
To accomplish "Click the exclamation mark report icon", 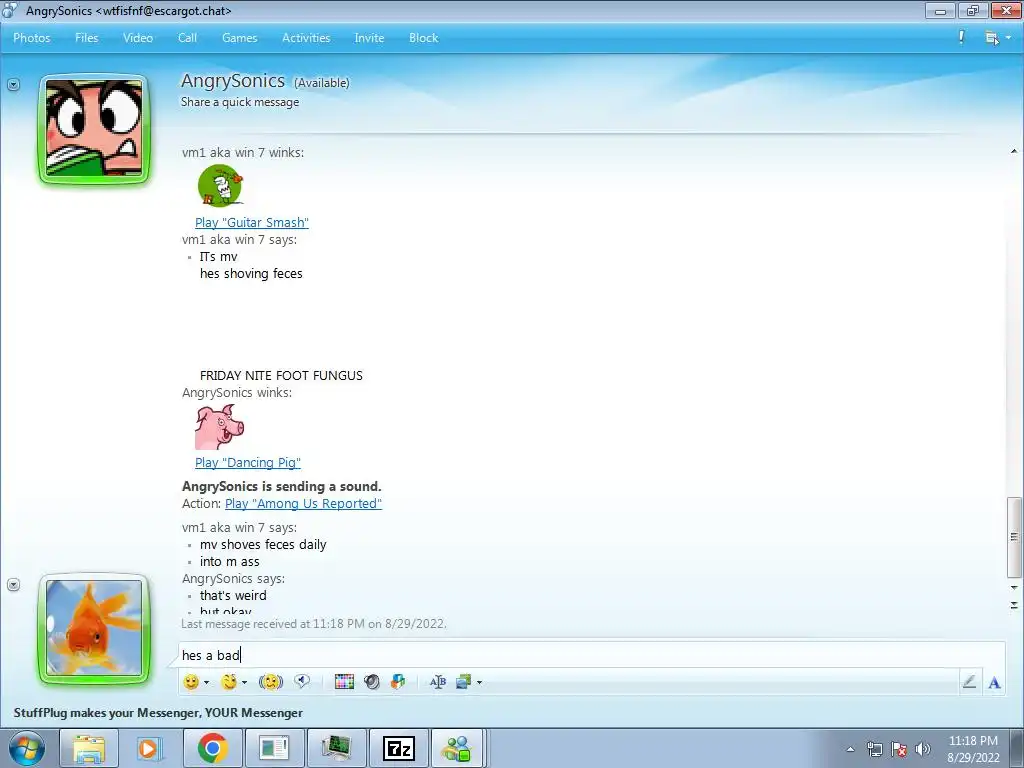I will pos(961,37).
